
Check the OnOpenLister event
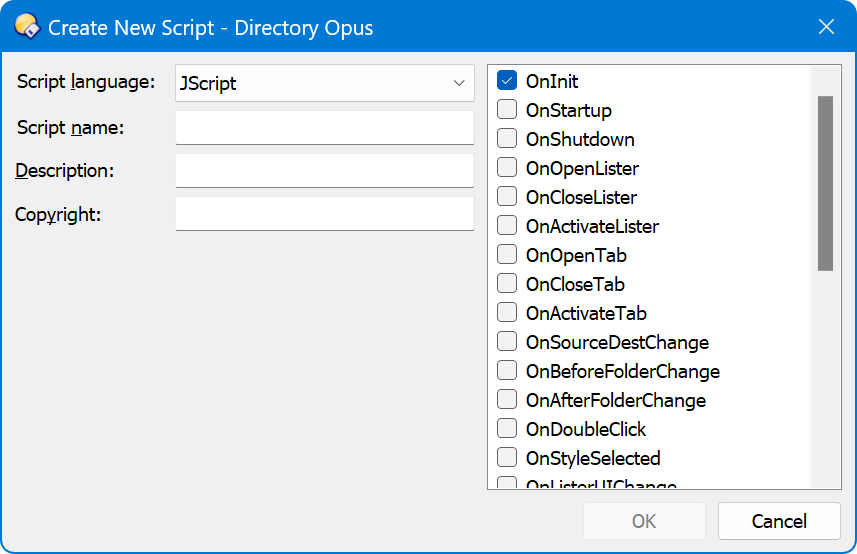pos(507,167)
